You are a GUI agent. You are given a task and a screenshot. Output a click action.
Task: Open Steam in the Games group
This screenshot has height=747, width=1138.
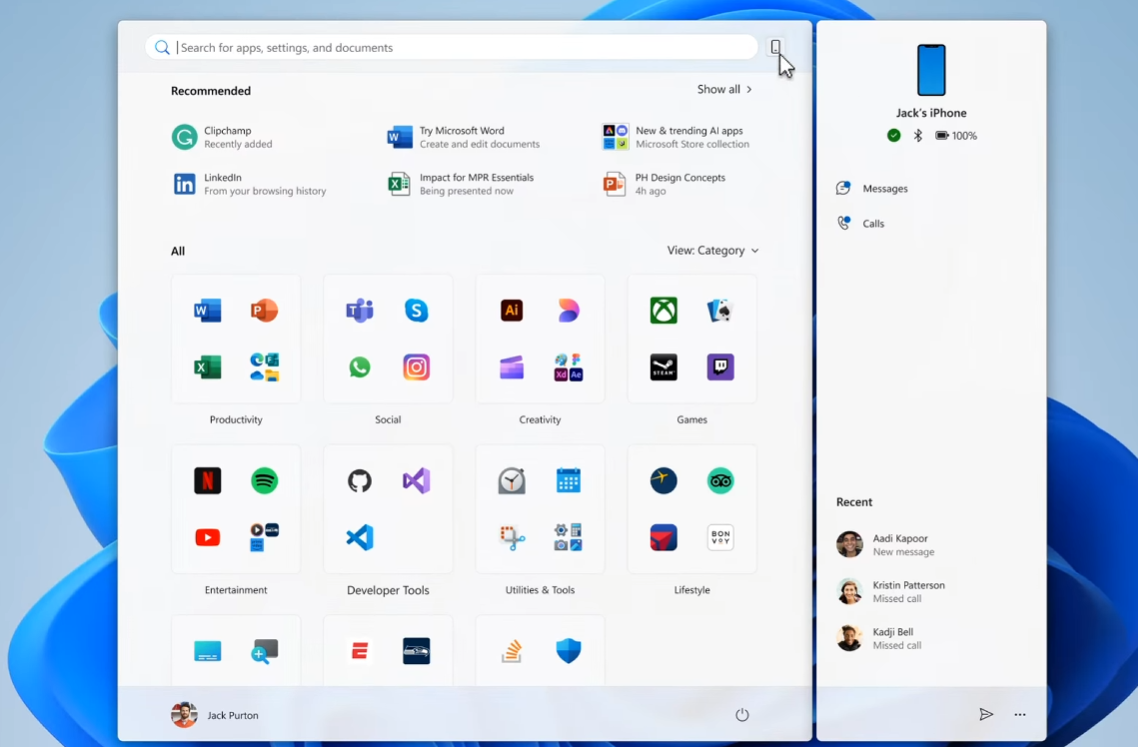coord(663,367)
